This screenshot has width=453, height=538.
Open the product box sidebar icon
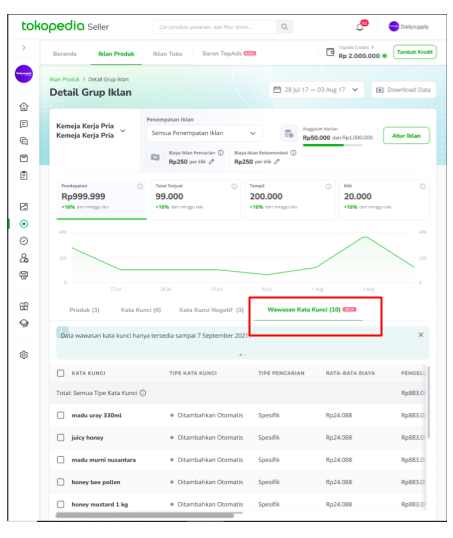coord(24,158)
